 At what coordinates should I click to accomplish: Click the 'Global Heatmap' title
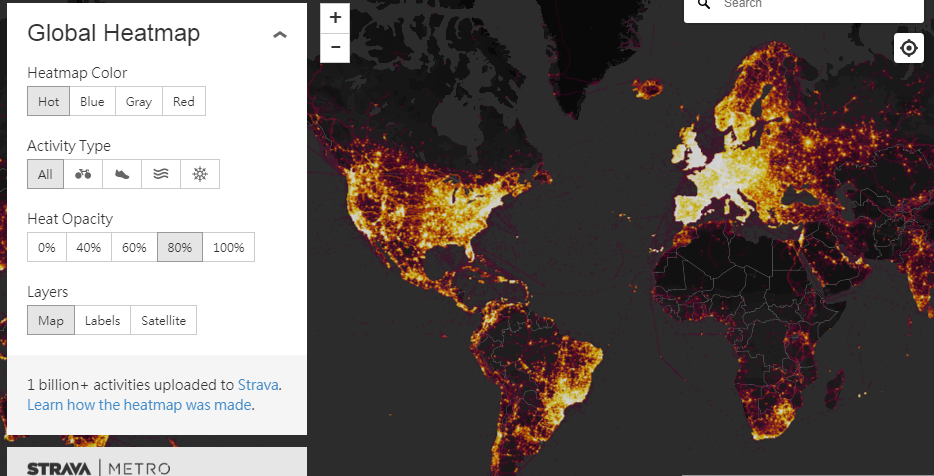[114, 33]
